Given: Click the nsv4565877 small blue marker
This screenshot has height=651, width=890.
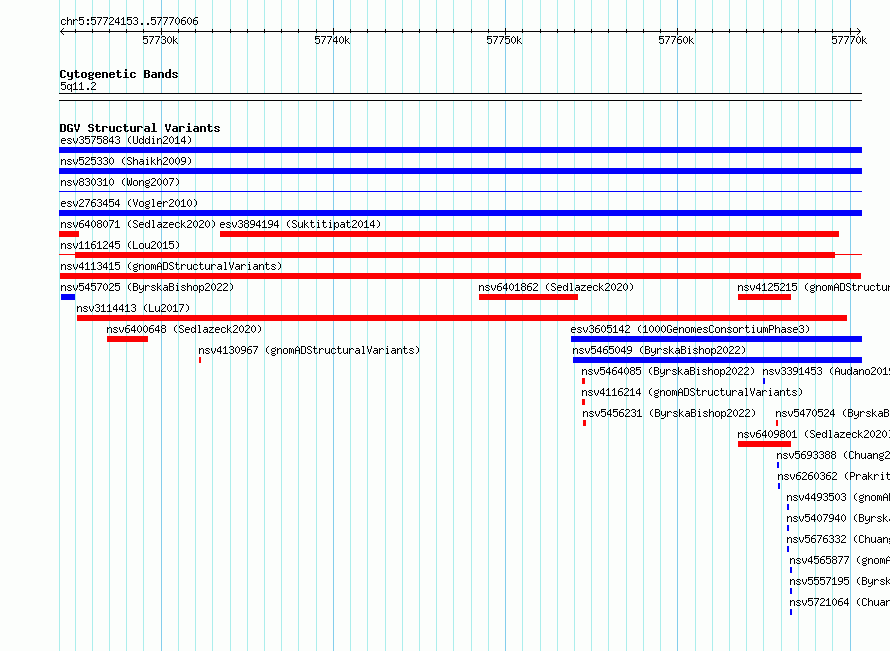Looking at the screenshot, I should click(791, 570).
